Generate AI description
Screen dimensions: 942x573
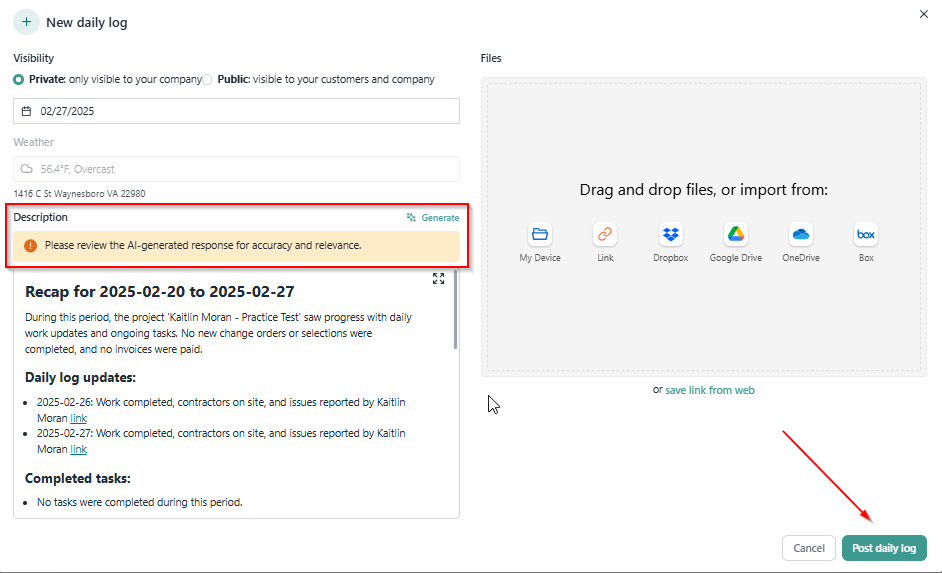pyautogui.click(x=433, y=217)
